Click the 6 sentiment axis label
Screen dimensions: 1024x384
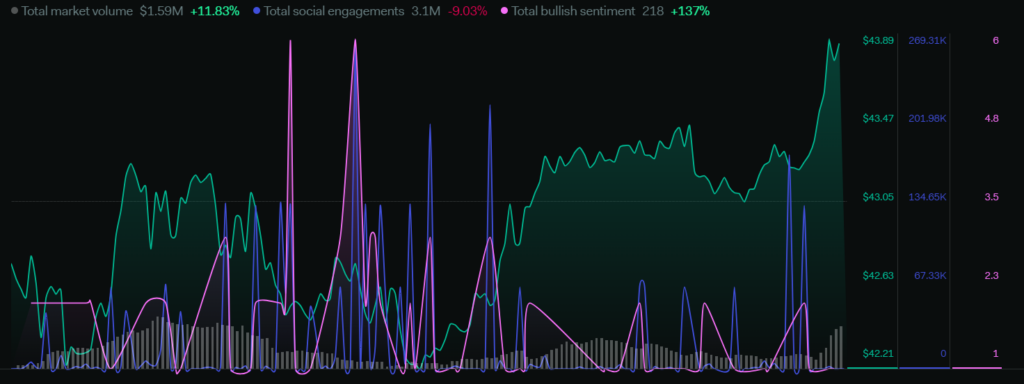(995, 40)
